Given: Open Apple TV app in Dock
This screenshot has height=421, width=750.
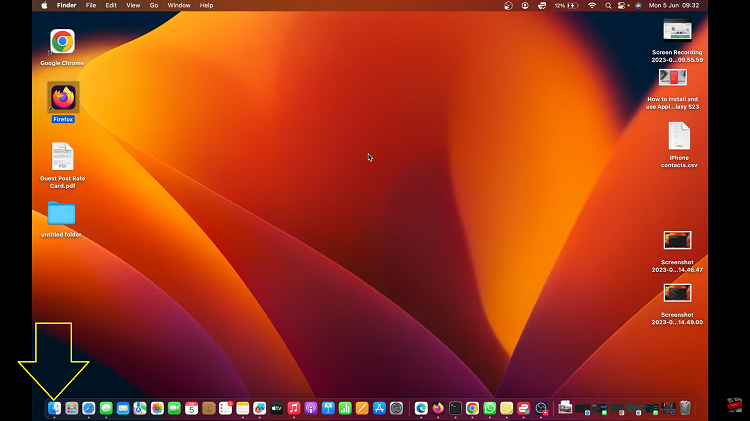Looking at the screenshot, I should 276,408.
